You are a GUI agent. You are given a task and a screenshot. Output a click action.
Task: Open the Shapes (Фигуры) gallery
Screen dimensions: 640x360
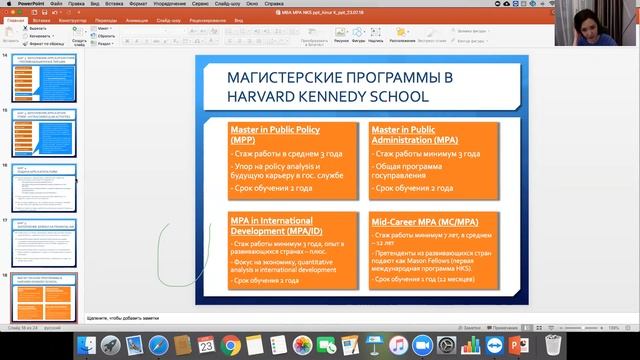pos(358,35)
